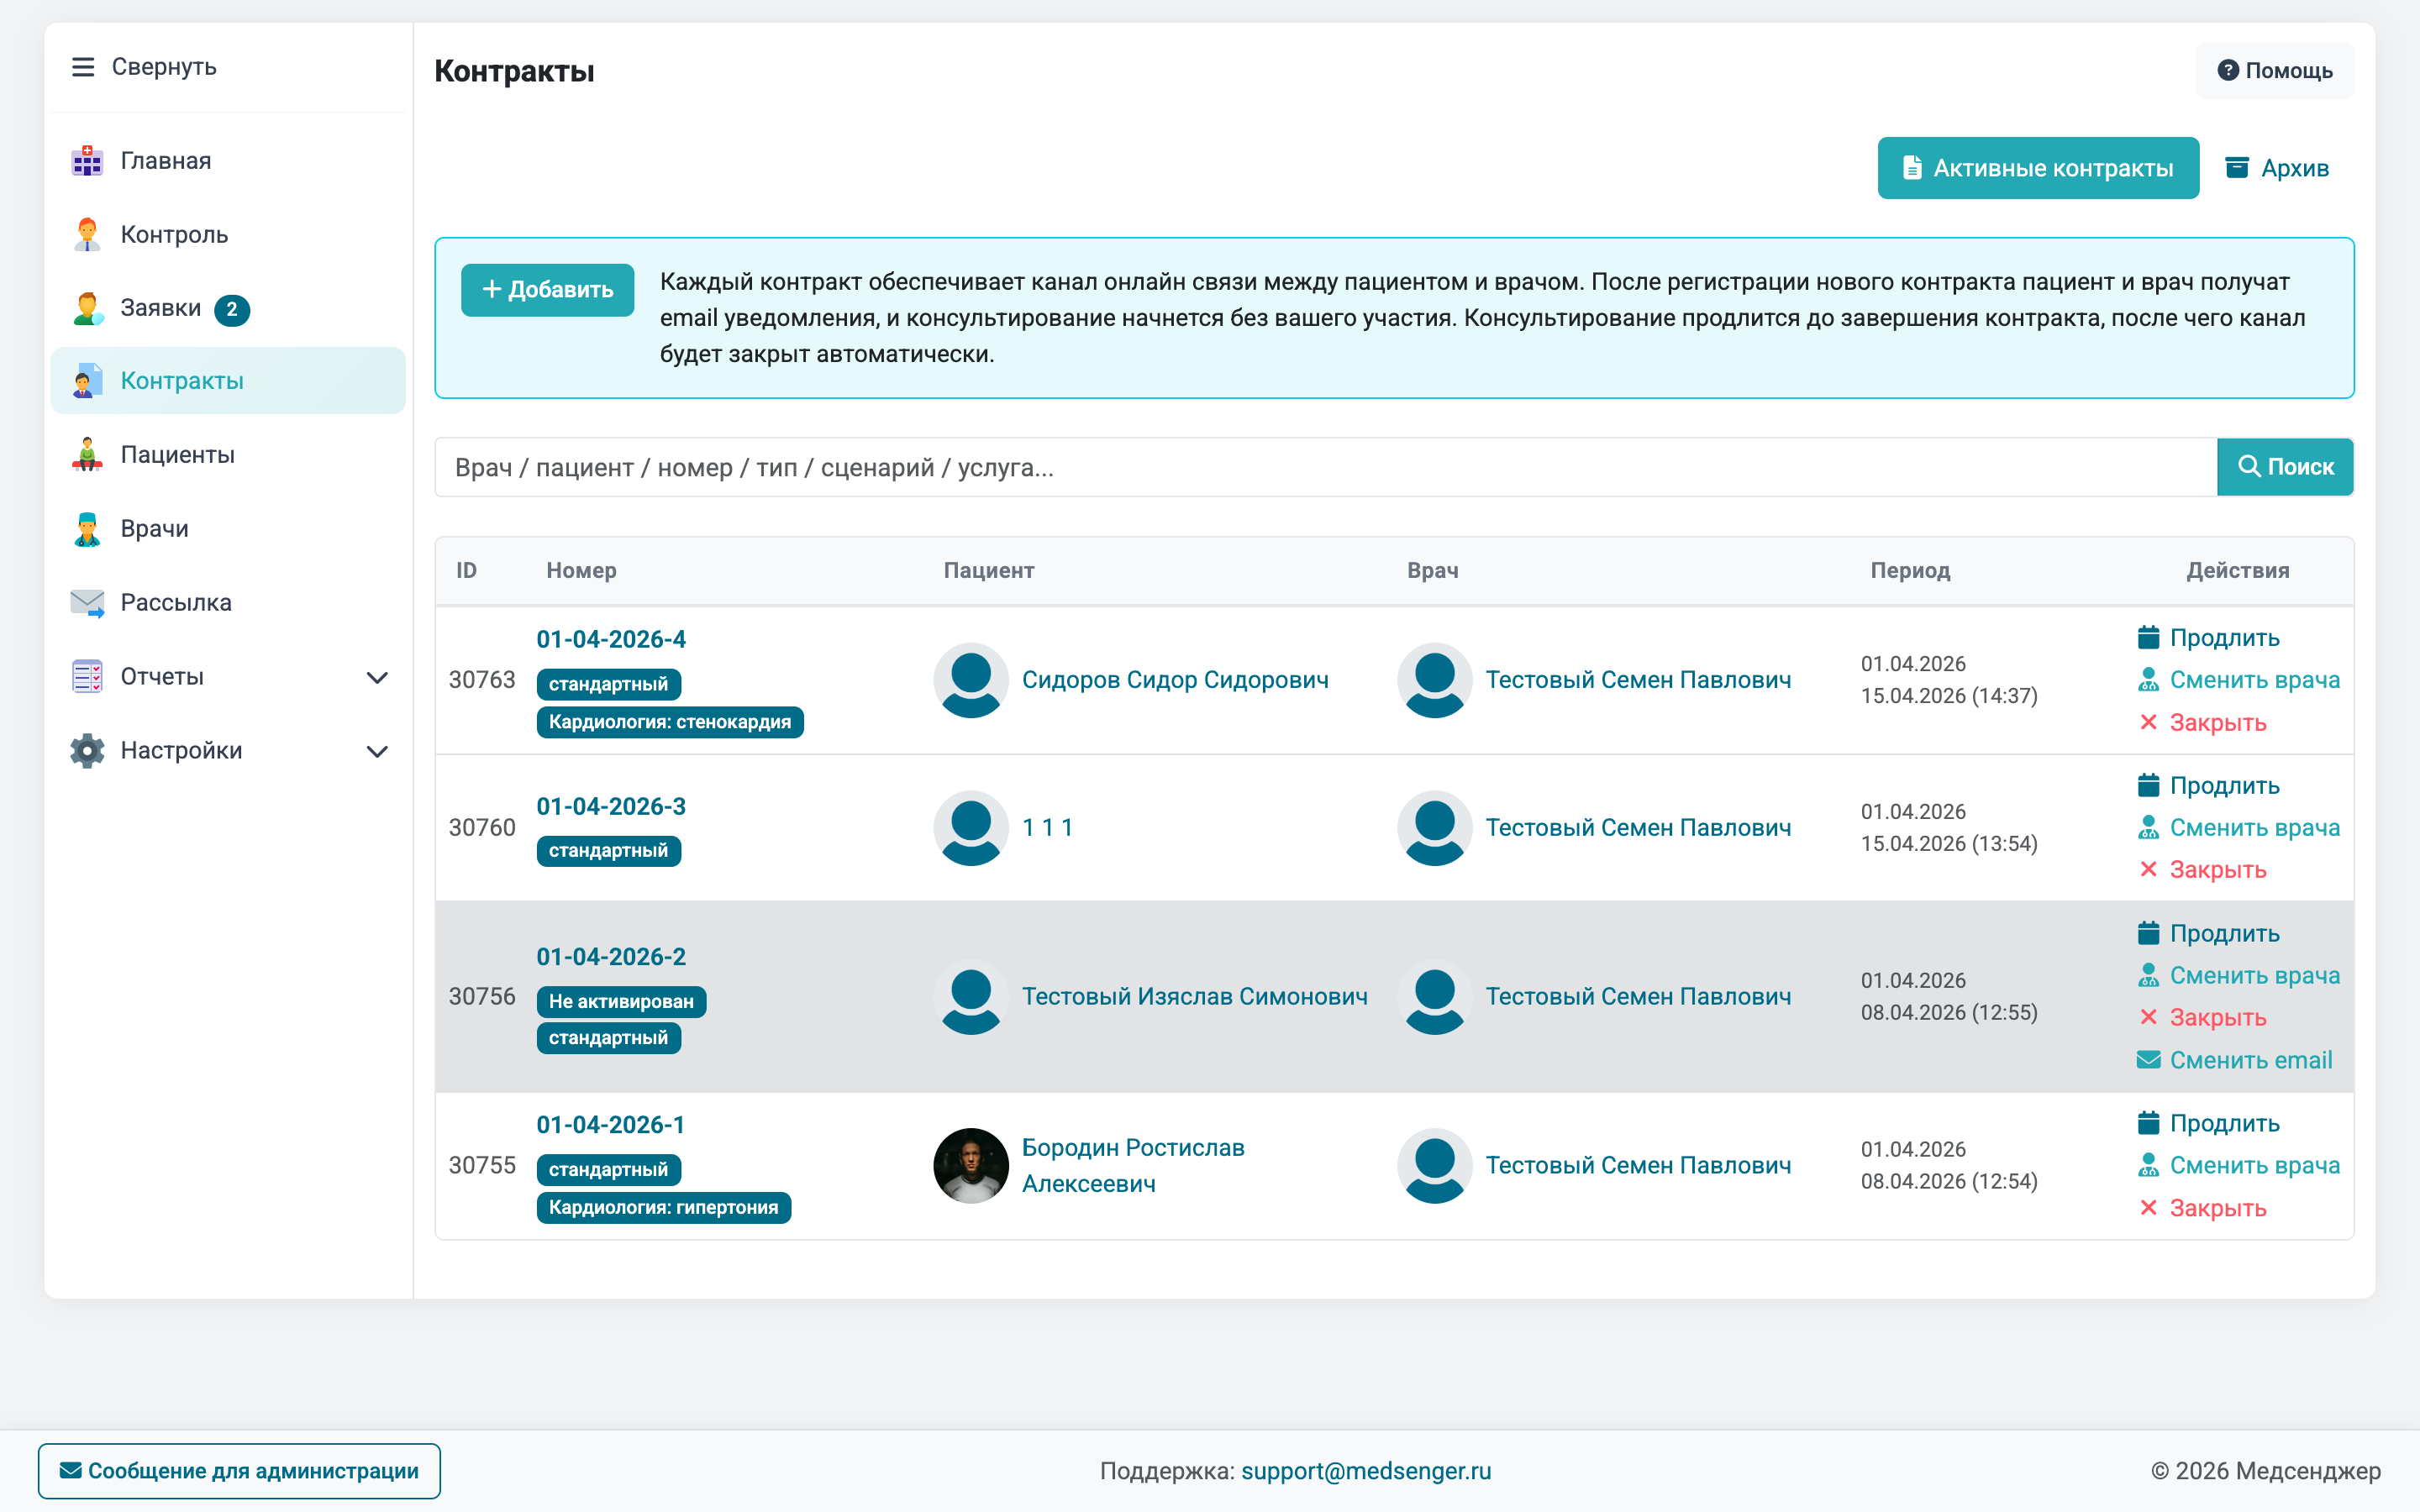The image size is (2420, 1512).
Task: Click the Помощь question mark icon
Action: (2227, 70)
